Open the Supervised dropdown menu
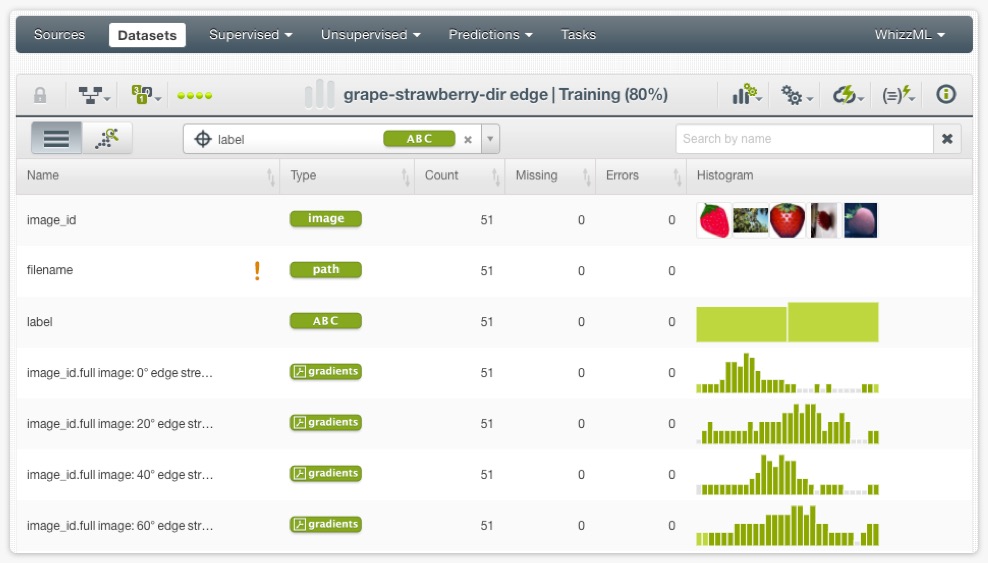The width and height of the screenshot is (988, 563). [250, 35]
